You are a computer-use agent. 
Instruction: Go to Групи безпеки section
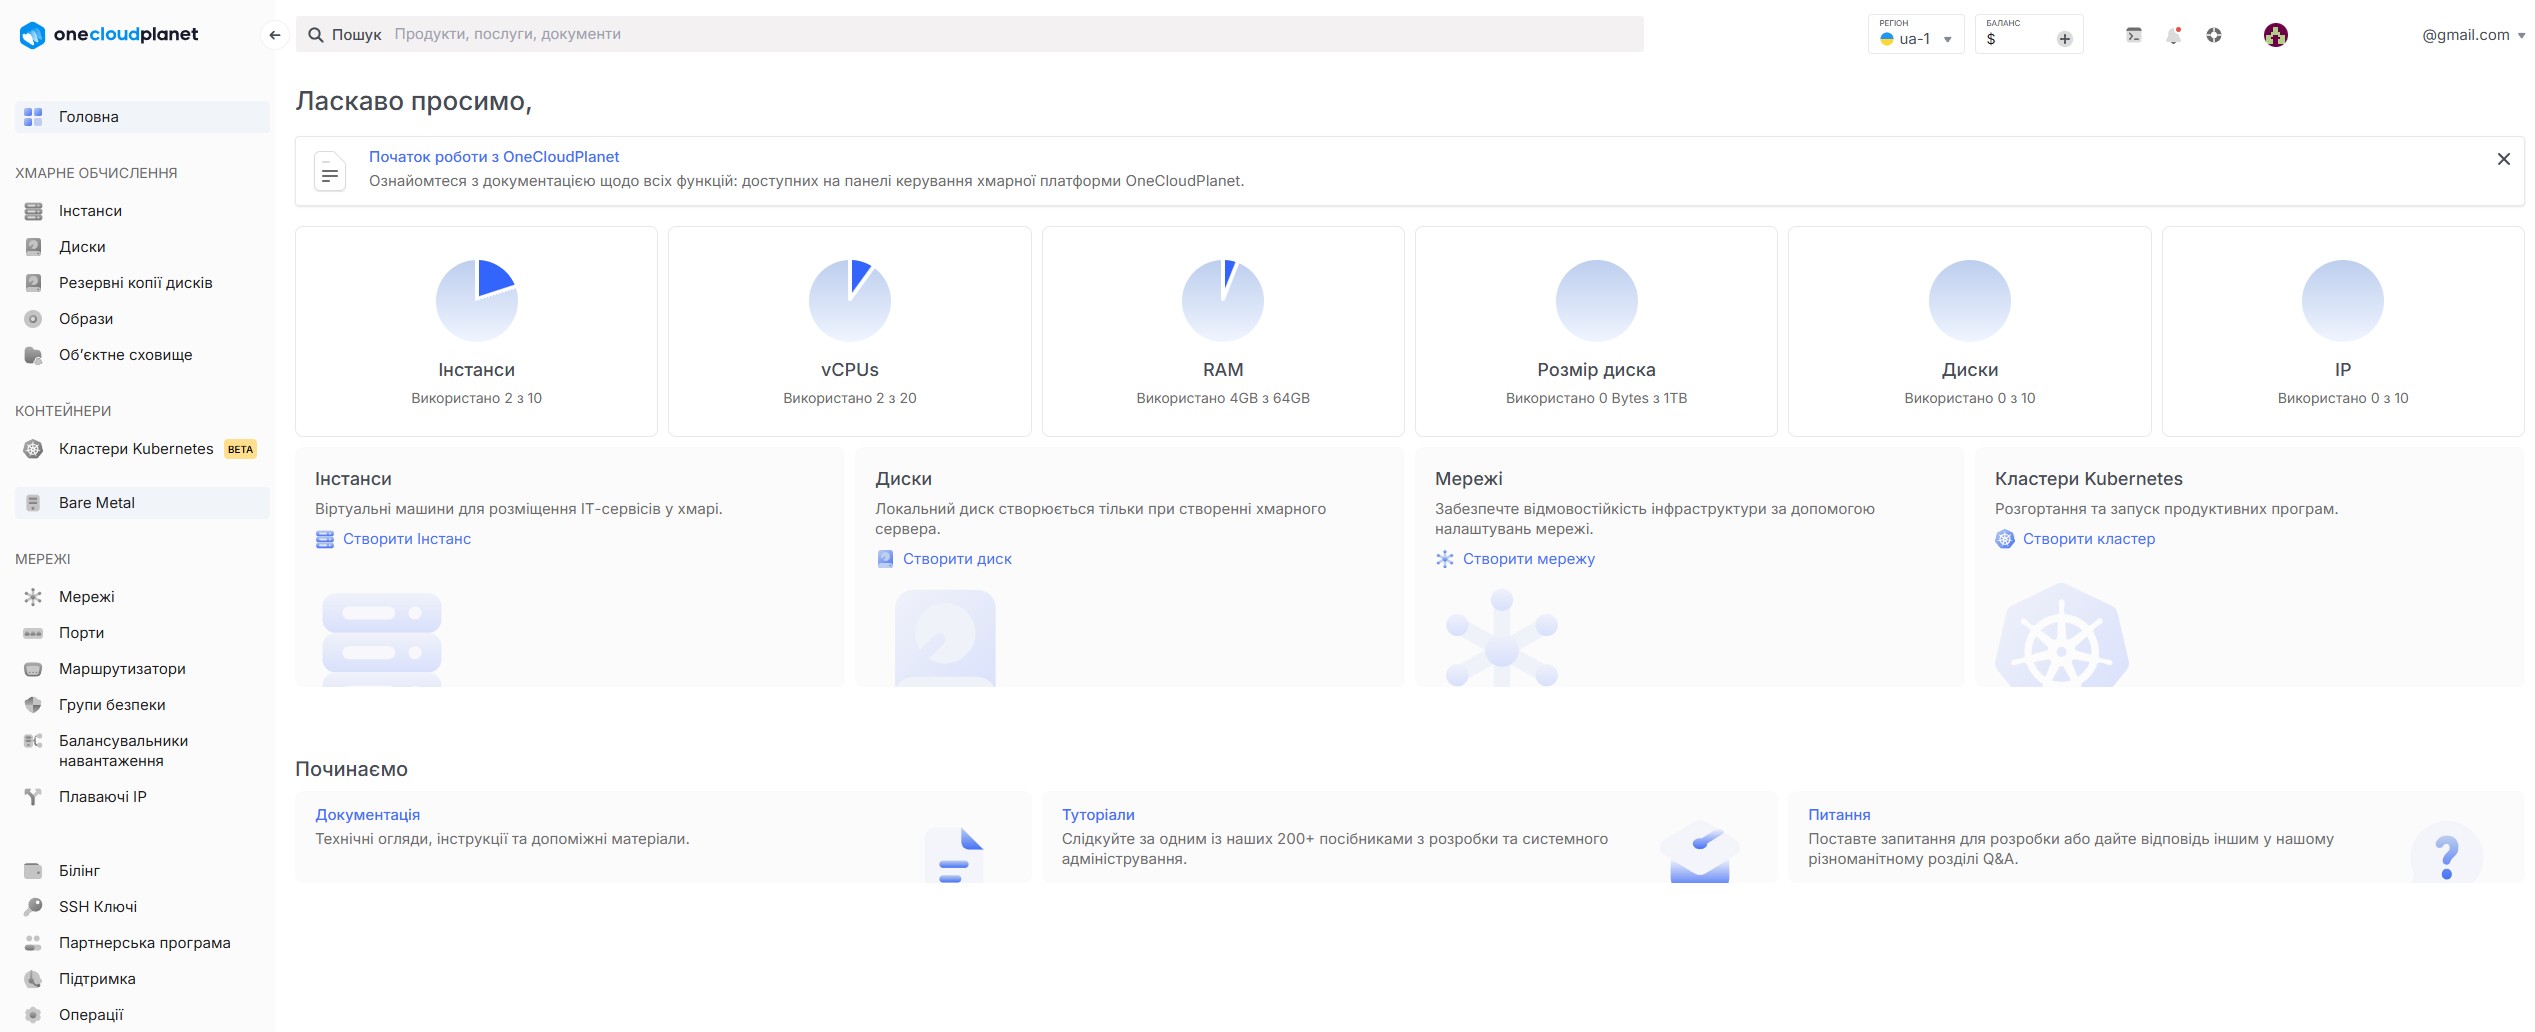pyautogui.click(x=112, y=705)
